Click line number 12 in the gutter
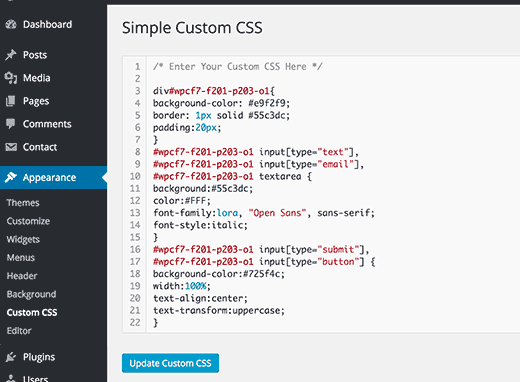520x382 pixels. pyautogui.click(x=135, y=201)
